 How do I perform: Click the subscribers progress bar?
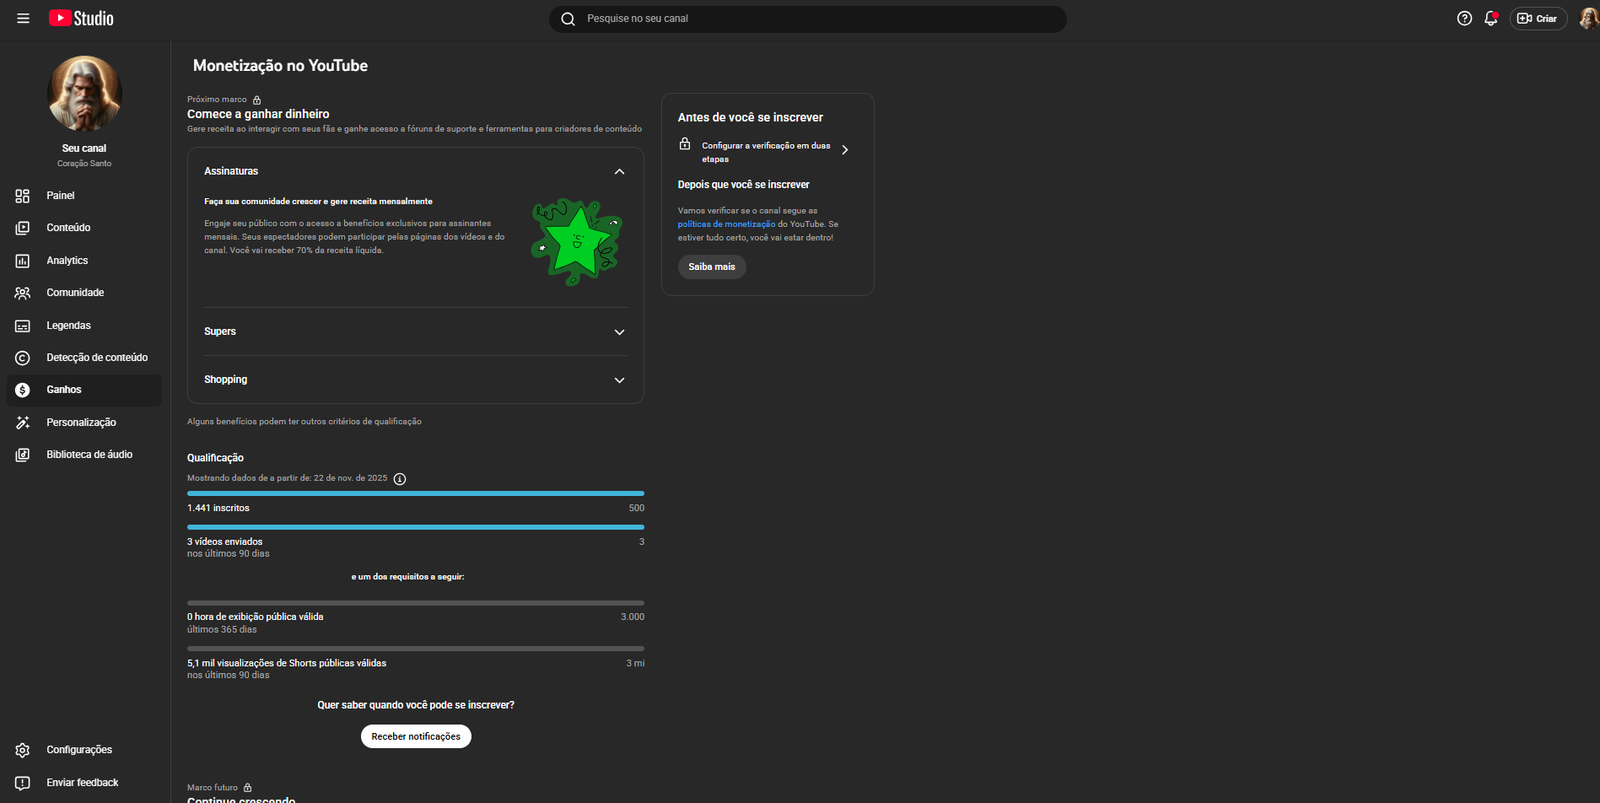click(x=415, y=493)
